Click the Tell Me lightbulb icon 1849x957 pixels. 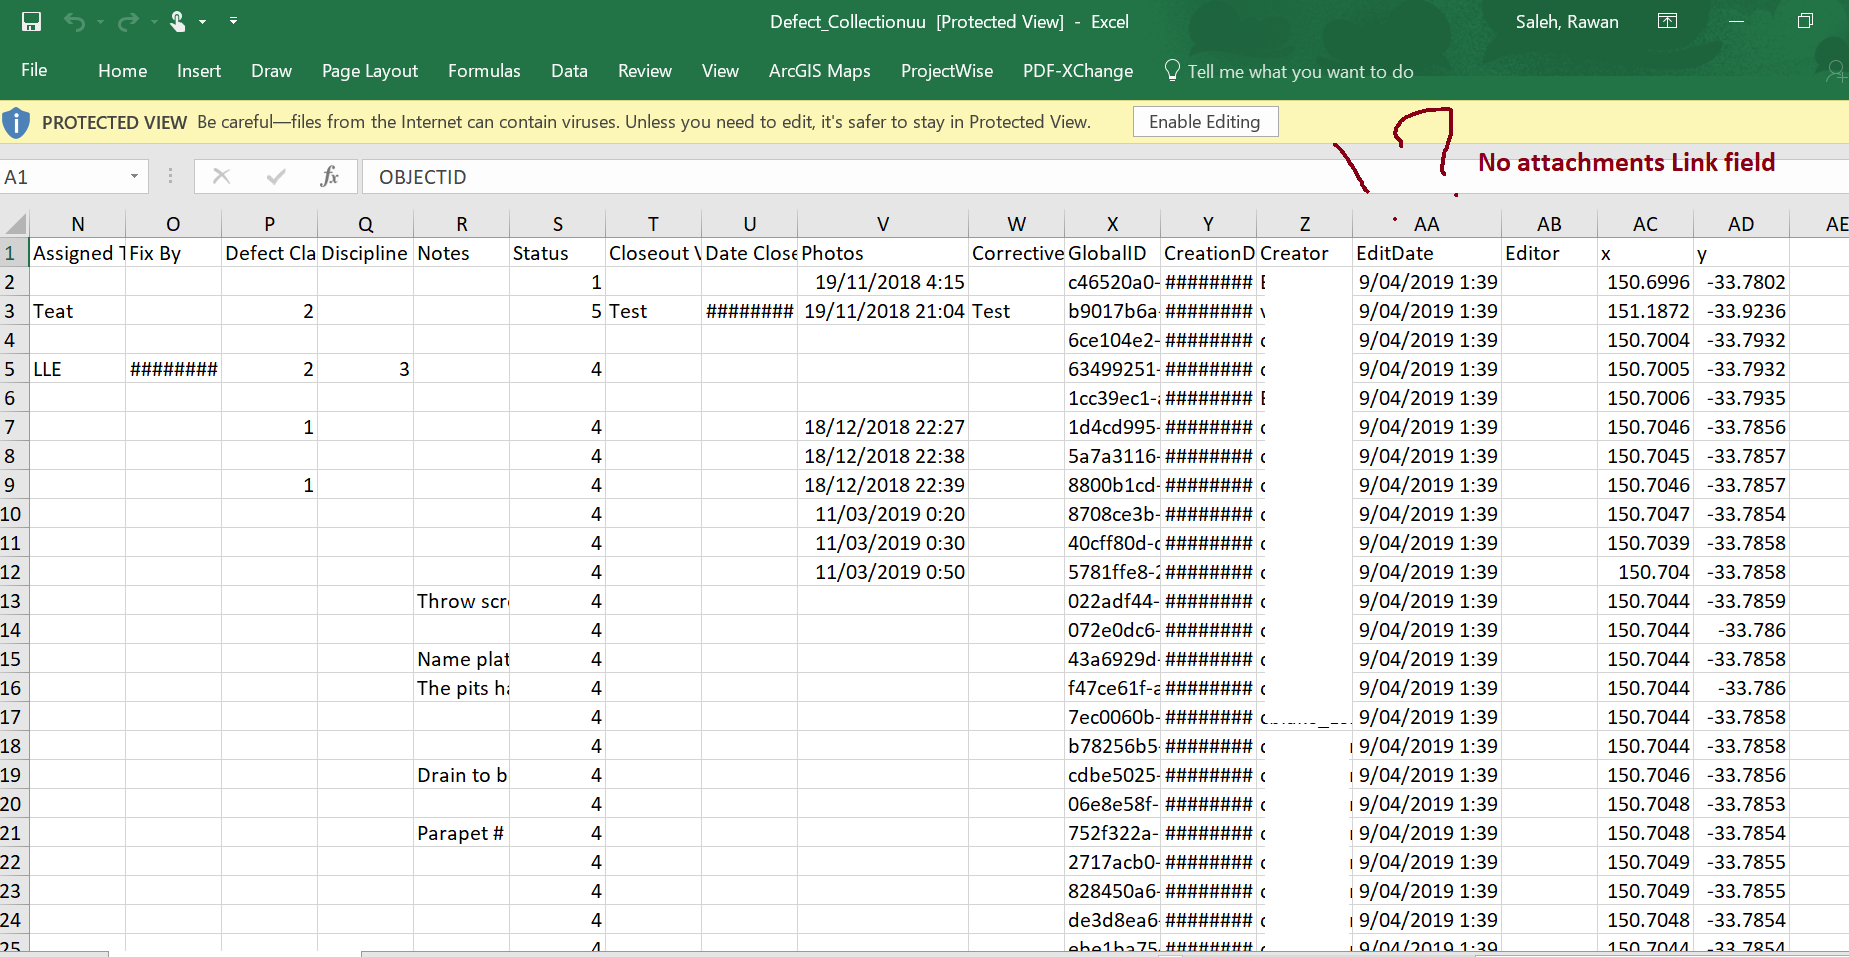click(1172, 70)
